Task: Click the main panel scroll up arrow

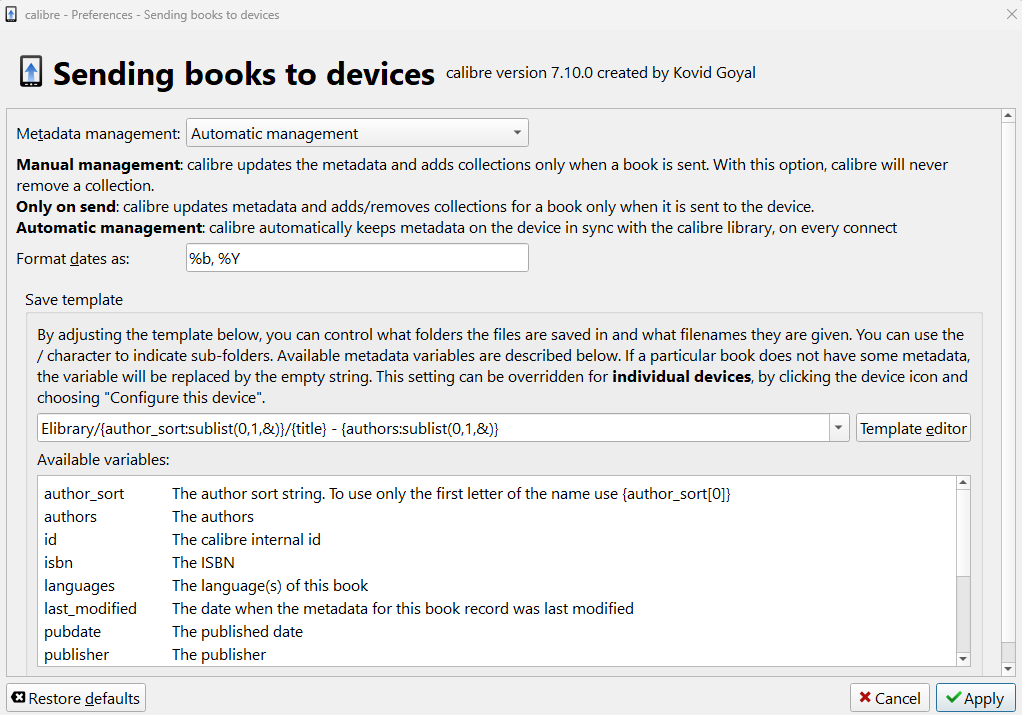Action: pos(1009,117)
